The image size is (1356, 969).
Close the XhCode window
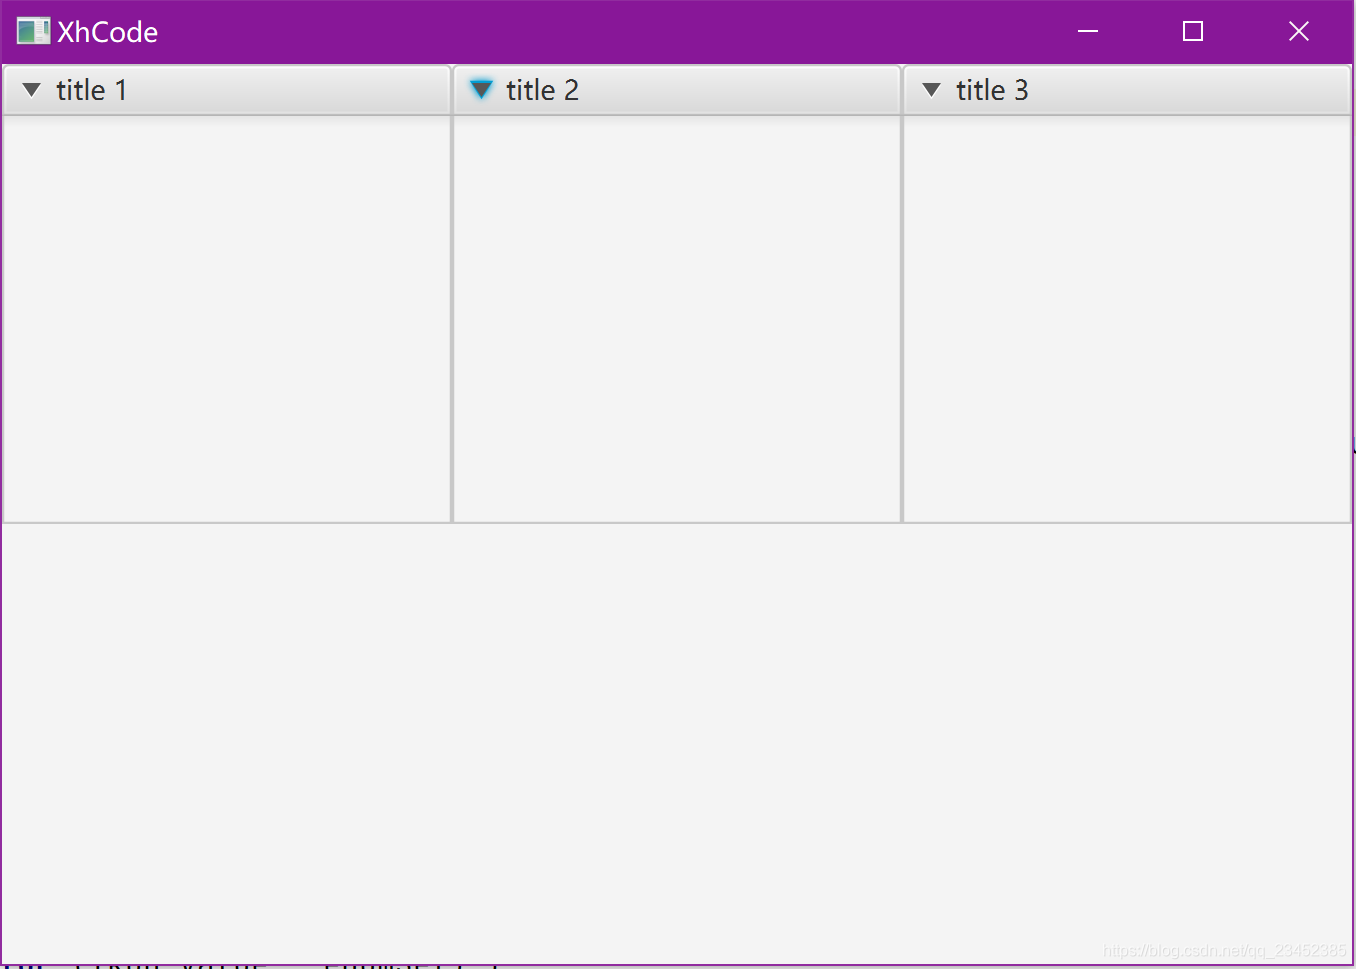point(1299,31)
